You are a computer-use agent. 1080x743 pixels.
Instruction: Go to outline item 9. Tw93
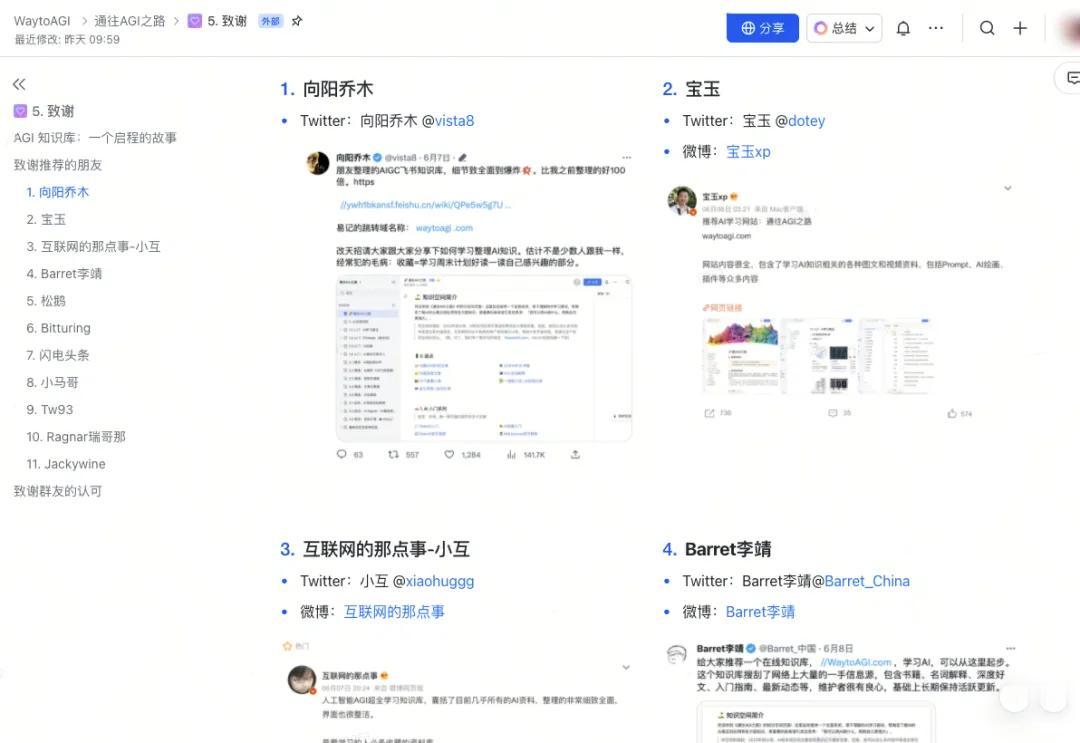pos(50,410)
